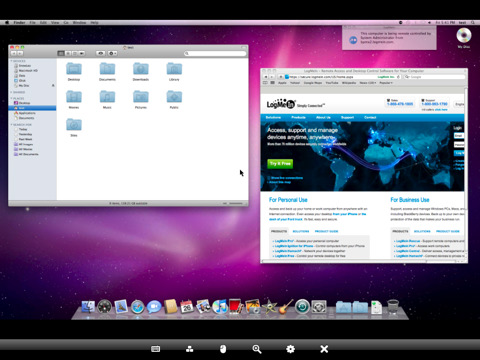The image size is (480, 360).
Task: Open the Window menu in the menu bar
Action: tap(79, 23)
